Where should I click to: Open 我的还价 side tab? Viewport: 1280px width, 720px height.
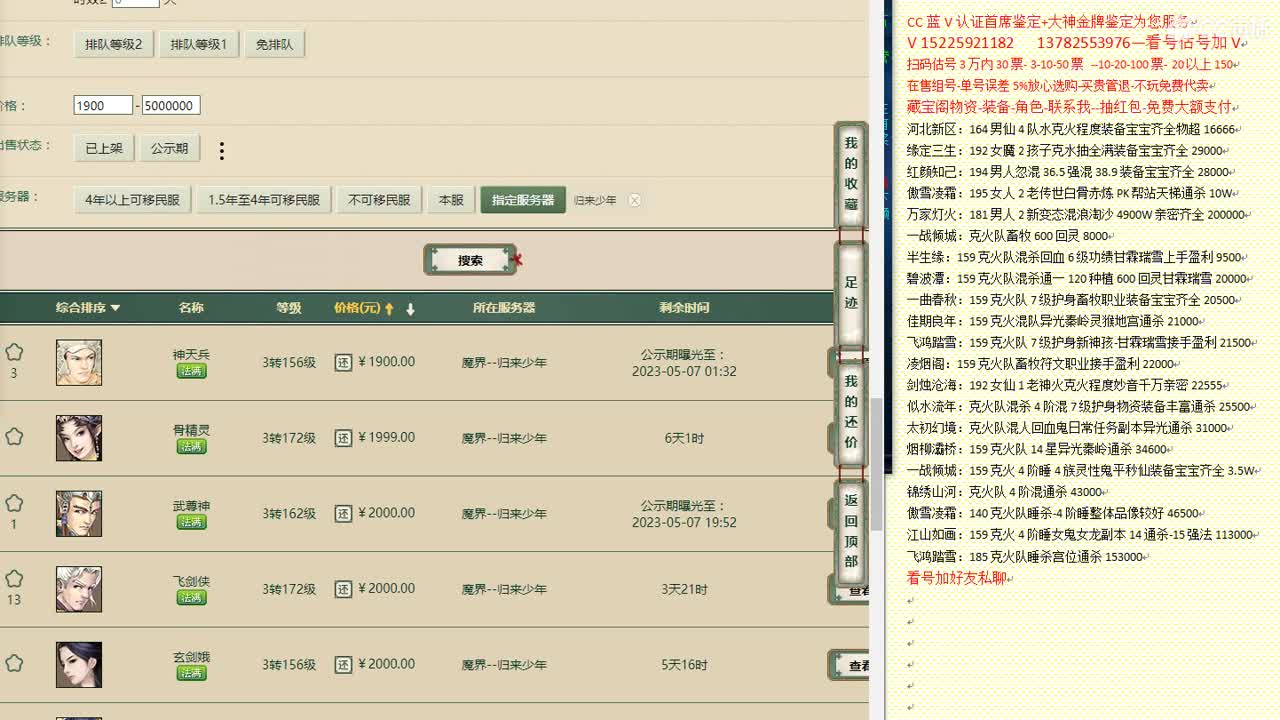click(x=851, y=413)
